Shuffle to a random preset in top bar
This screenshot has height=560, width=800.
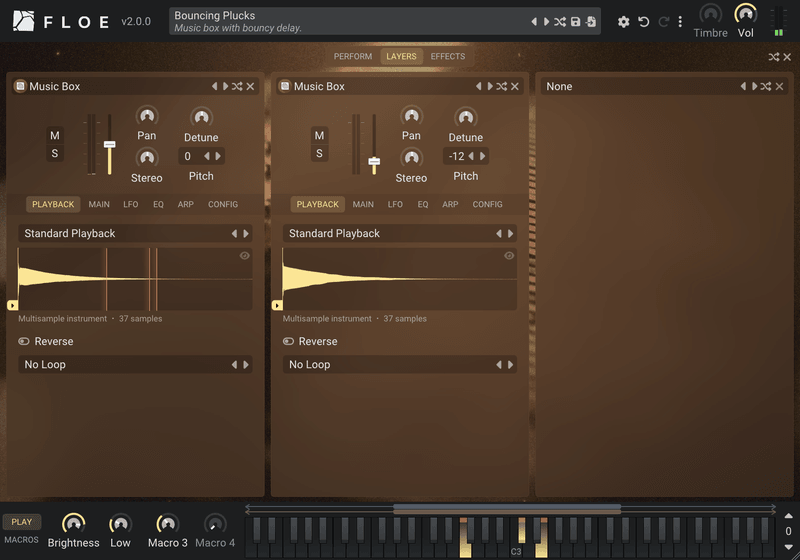click(560, 21)
